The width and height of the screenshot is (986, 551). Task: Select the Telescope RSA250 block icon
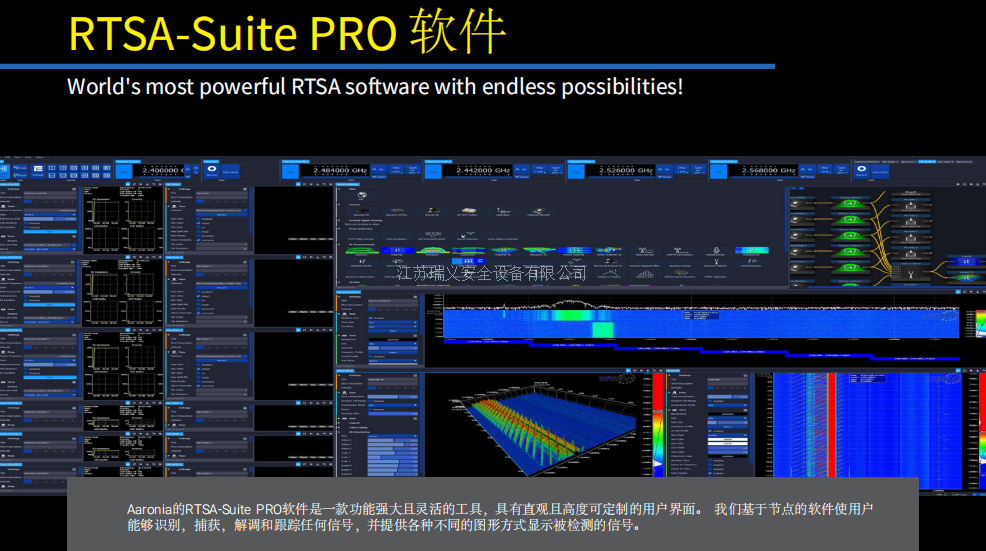[539, 212]
